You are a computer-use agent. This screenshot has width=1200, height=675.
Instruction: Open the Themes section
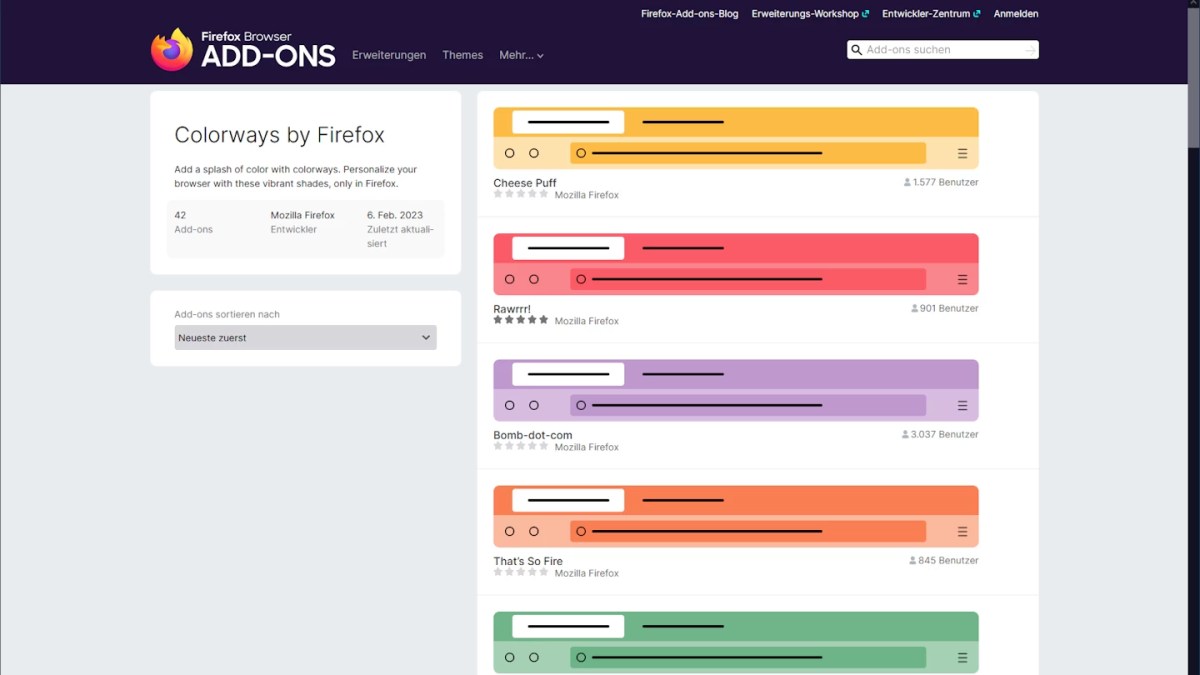point(463,55)
